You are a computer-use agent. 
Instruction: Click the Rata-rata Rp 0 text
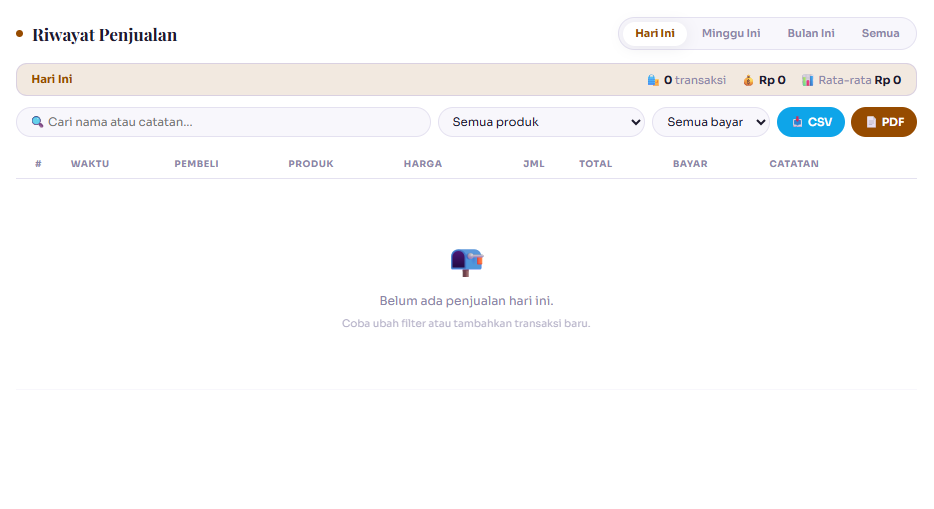tap(860, 80)
